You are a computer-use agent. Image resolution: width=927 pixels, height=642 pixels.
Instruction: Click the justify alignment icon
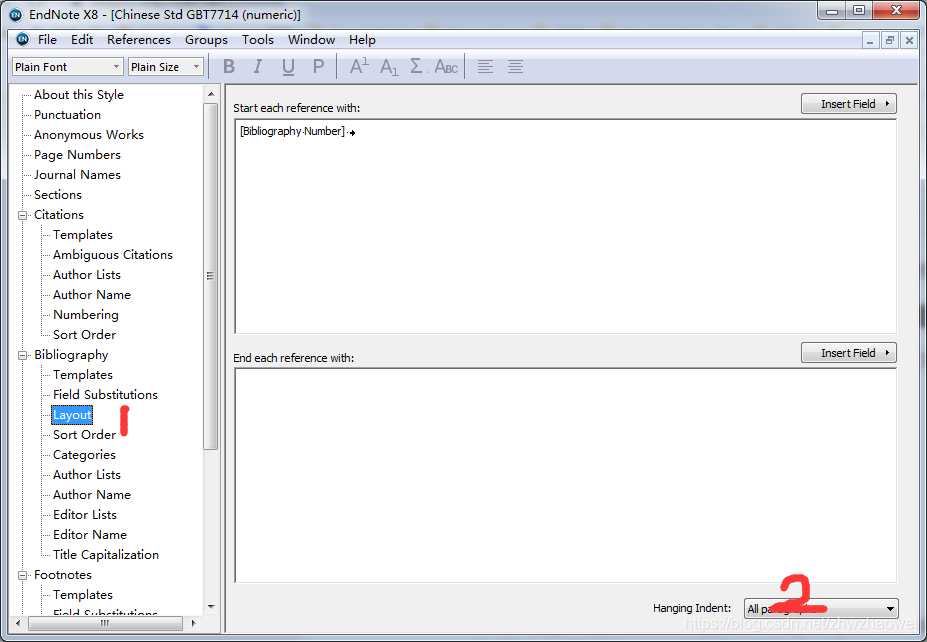[x=516, y=66]
